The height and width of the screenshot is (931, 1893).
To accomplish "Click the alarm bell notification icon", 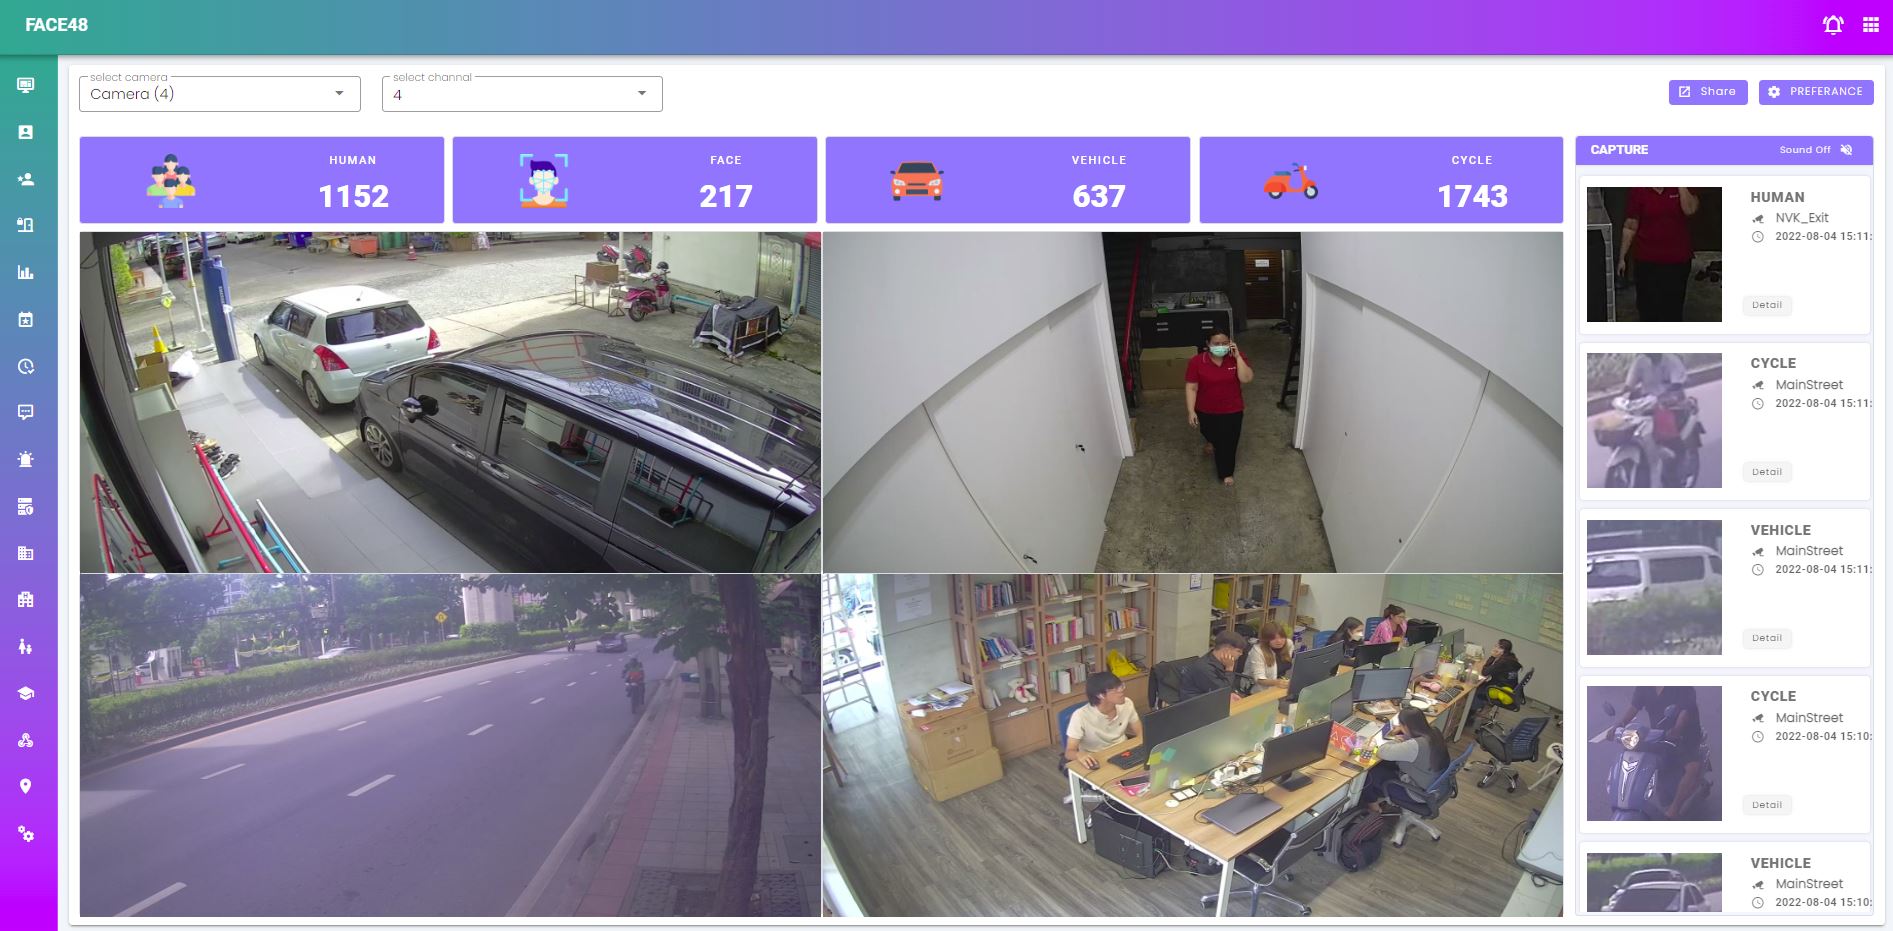I will click(1833, 25).
